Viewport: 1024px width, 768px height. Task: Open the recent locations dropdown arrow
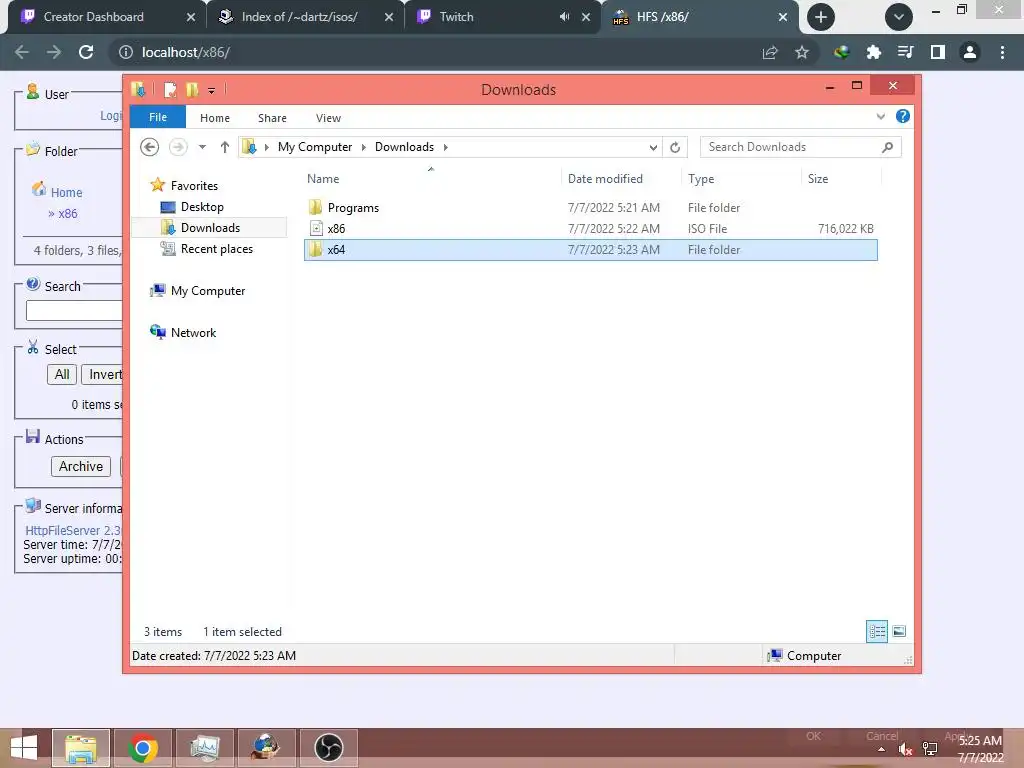coord(202,147)
